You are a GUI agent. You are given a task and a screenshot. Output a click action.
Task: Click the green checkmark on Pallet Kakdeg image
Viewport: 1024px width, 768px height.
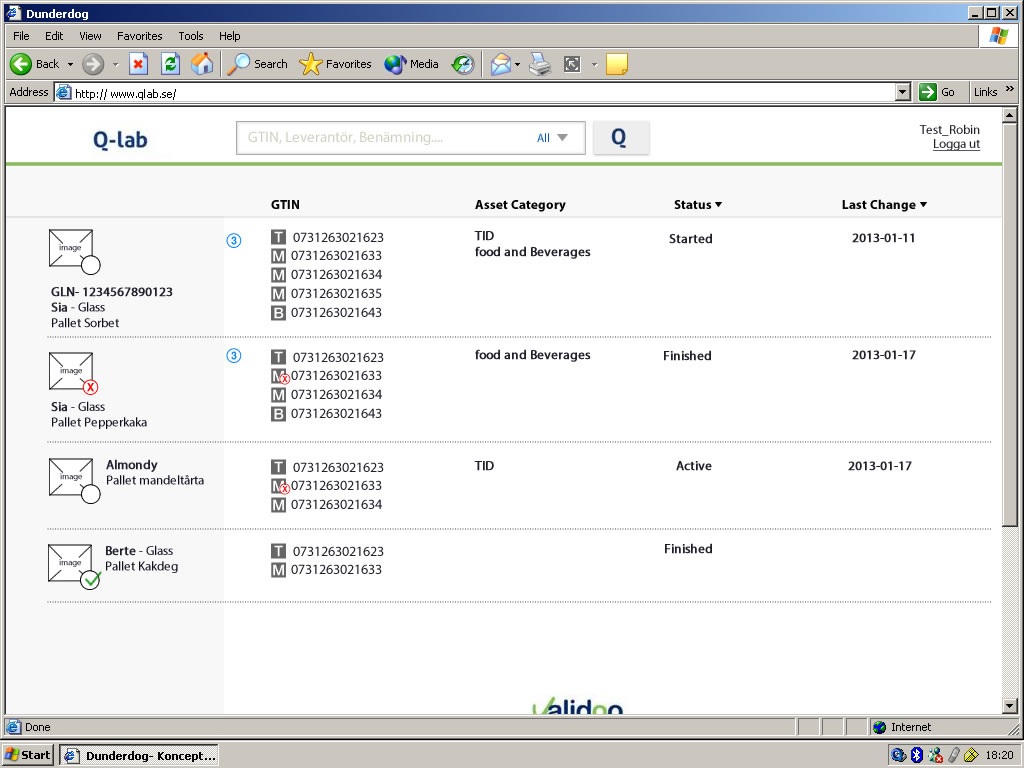click(91, 580)
